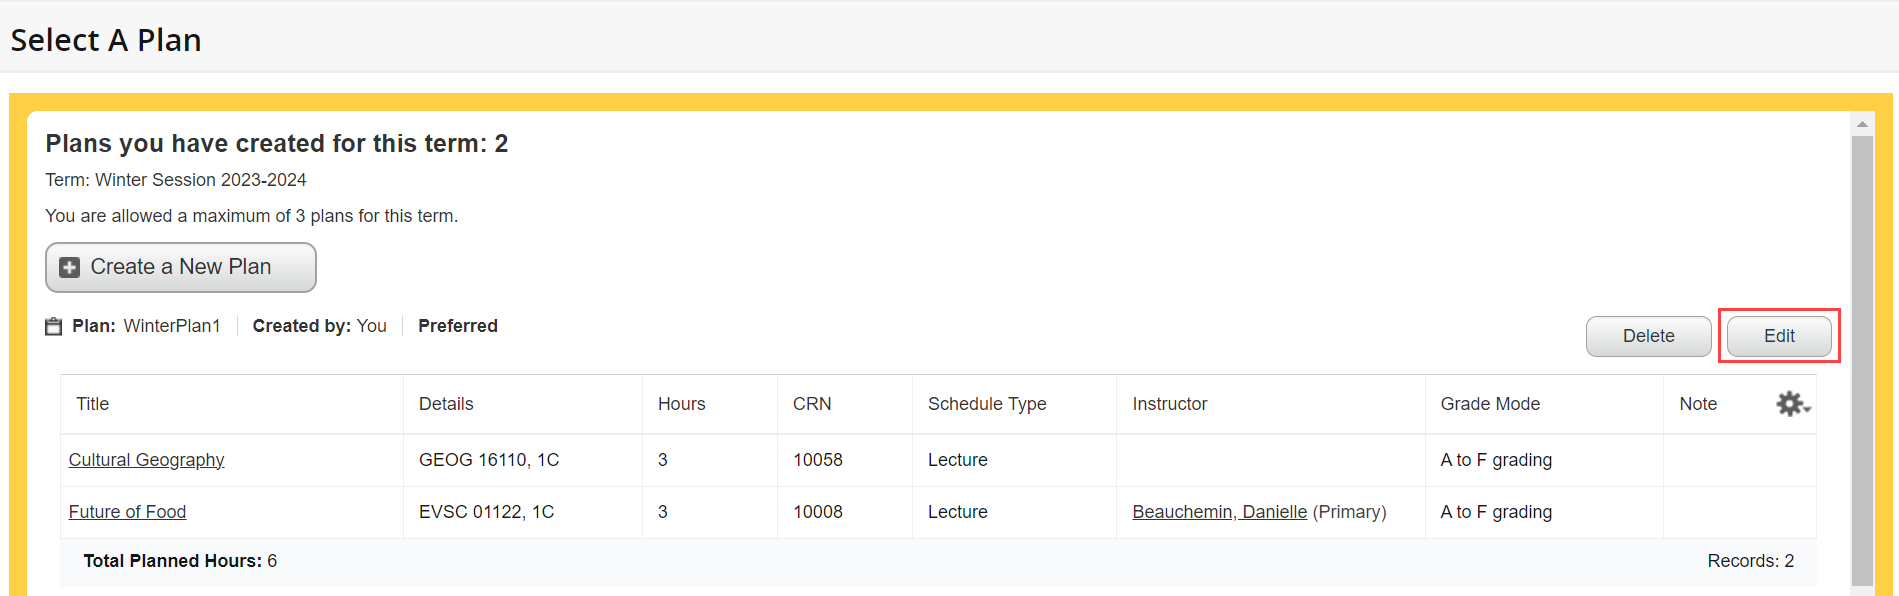This screenshot has width=1899, height=596.
Task: Edit the WinterPlan1 plan
Action: click(x=1778, y=336)
